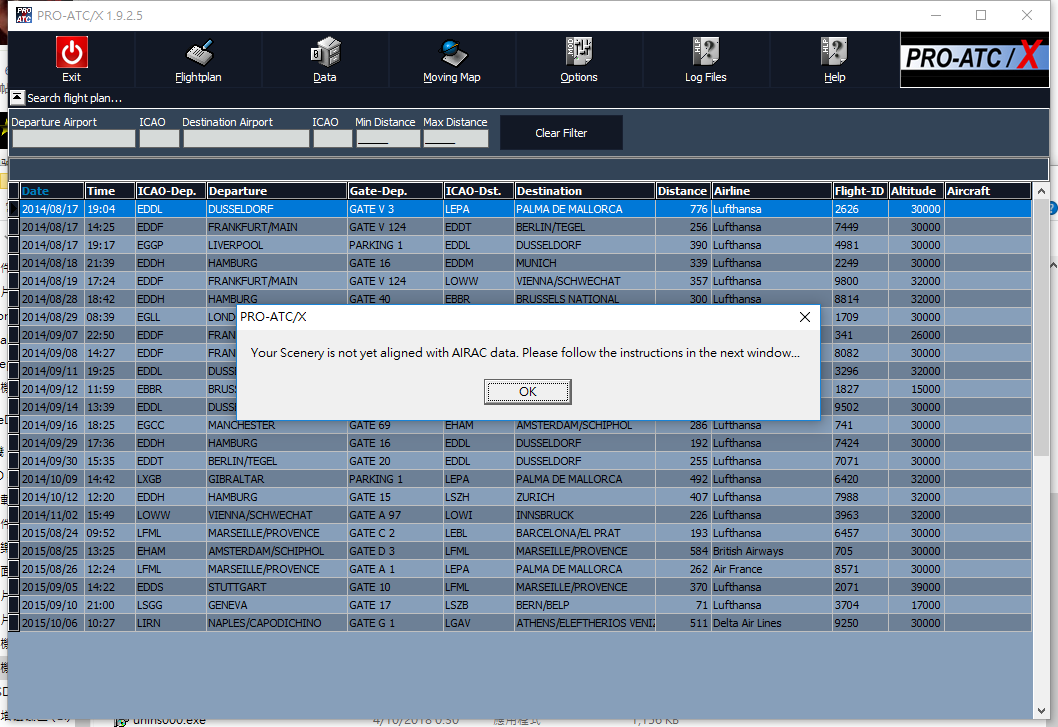Sort table by Time column header
Screen dimensions: 1058x727
click(x=110, y=191)
